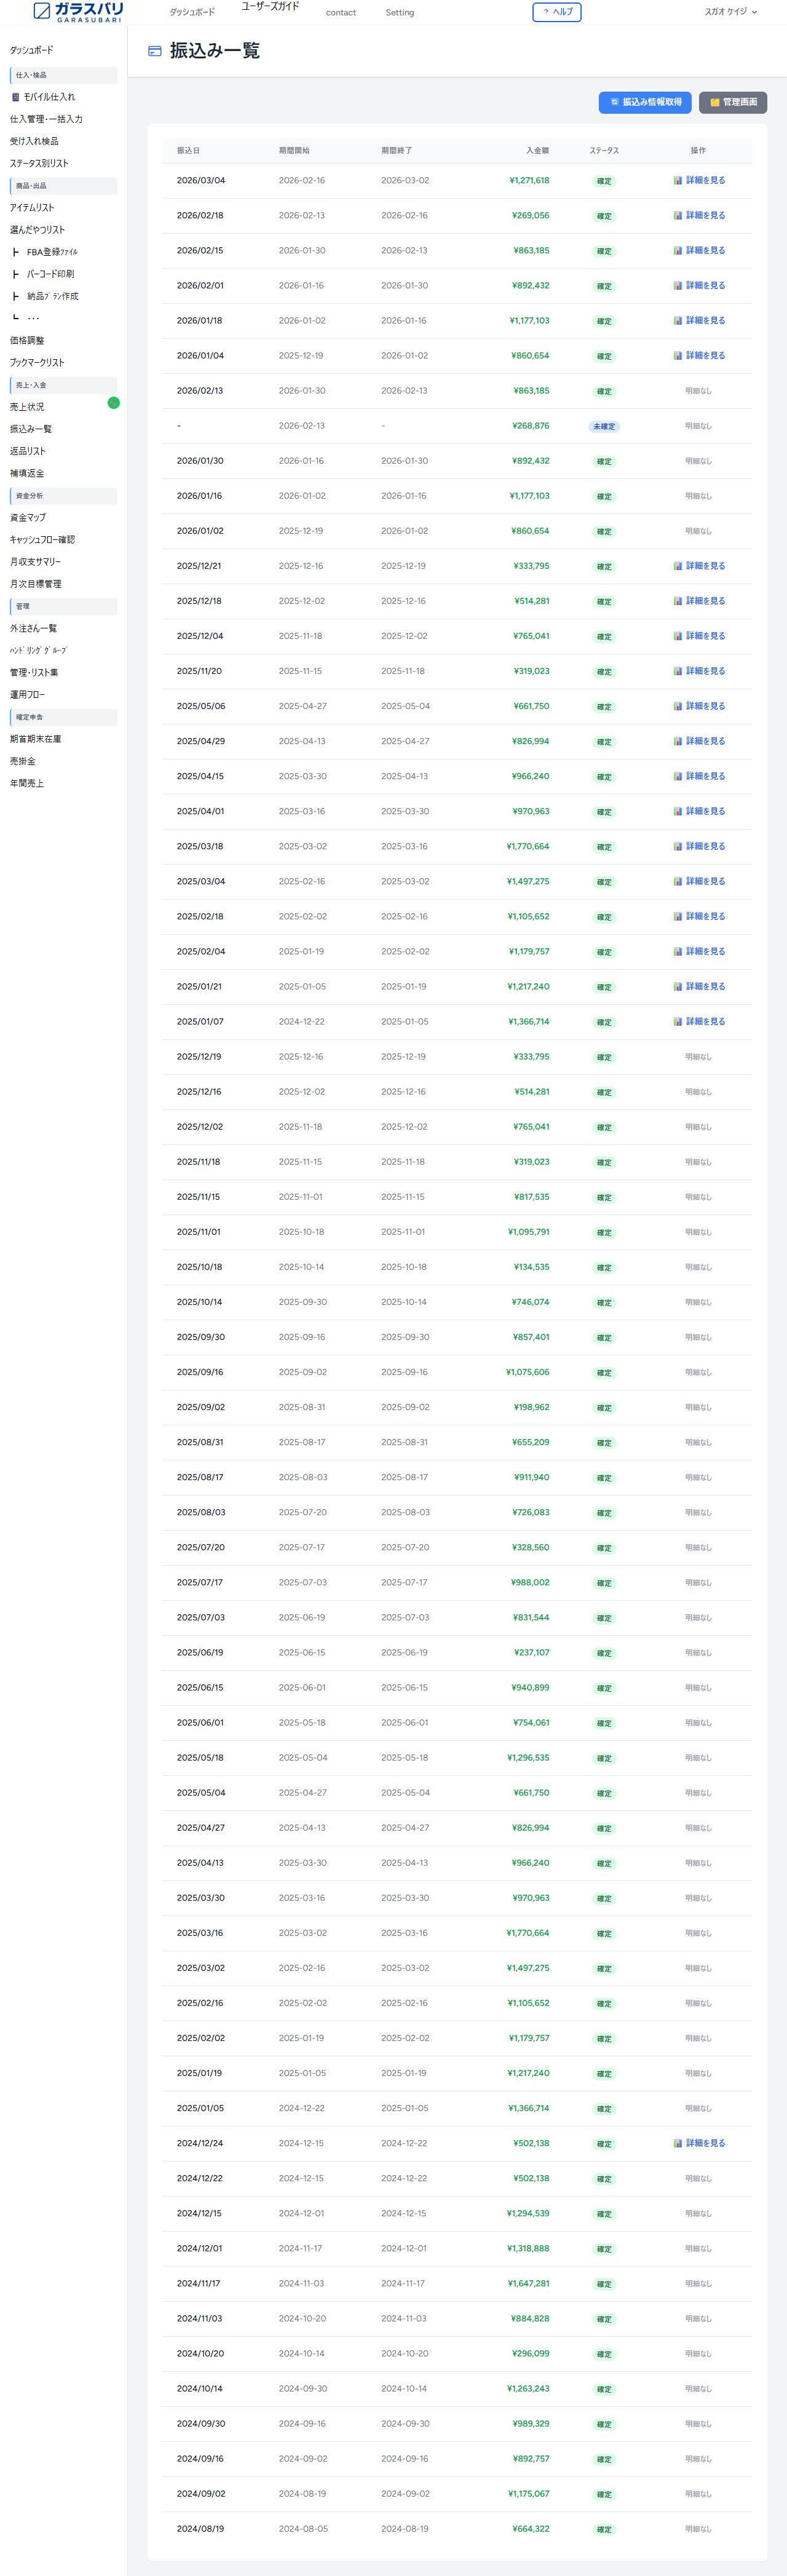Screen dimensions: 787x2576
Task: Click chart icon for 2026/02/18 transfer details
Action: tap(677, 216)
